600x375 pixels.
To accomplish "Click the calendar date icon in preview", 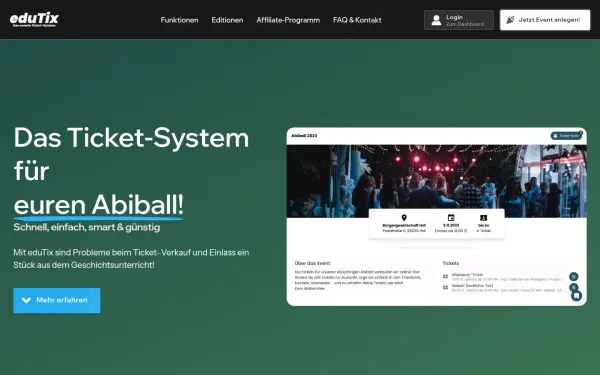I will [451, 218].
